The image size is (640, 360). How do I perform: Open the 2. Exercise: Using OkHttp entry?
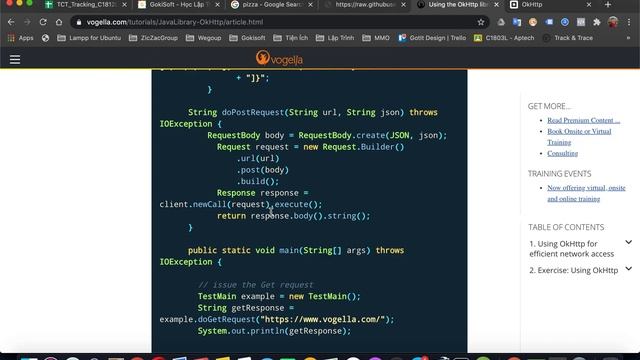click(x=573, y=270)
